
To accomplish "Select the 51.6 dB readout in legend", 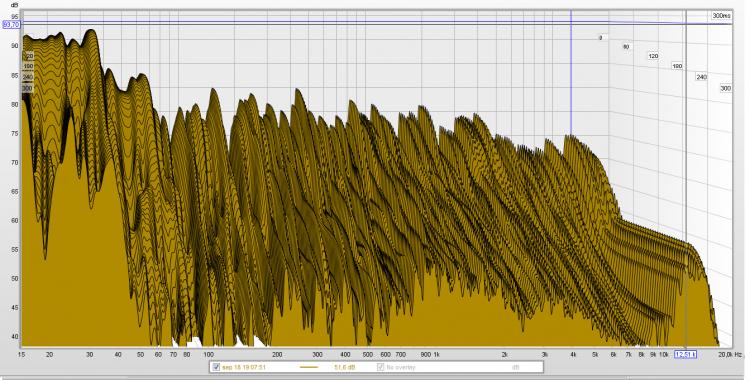I will point(344,368).
